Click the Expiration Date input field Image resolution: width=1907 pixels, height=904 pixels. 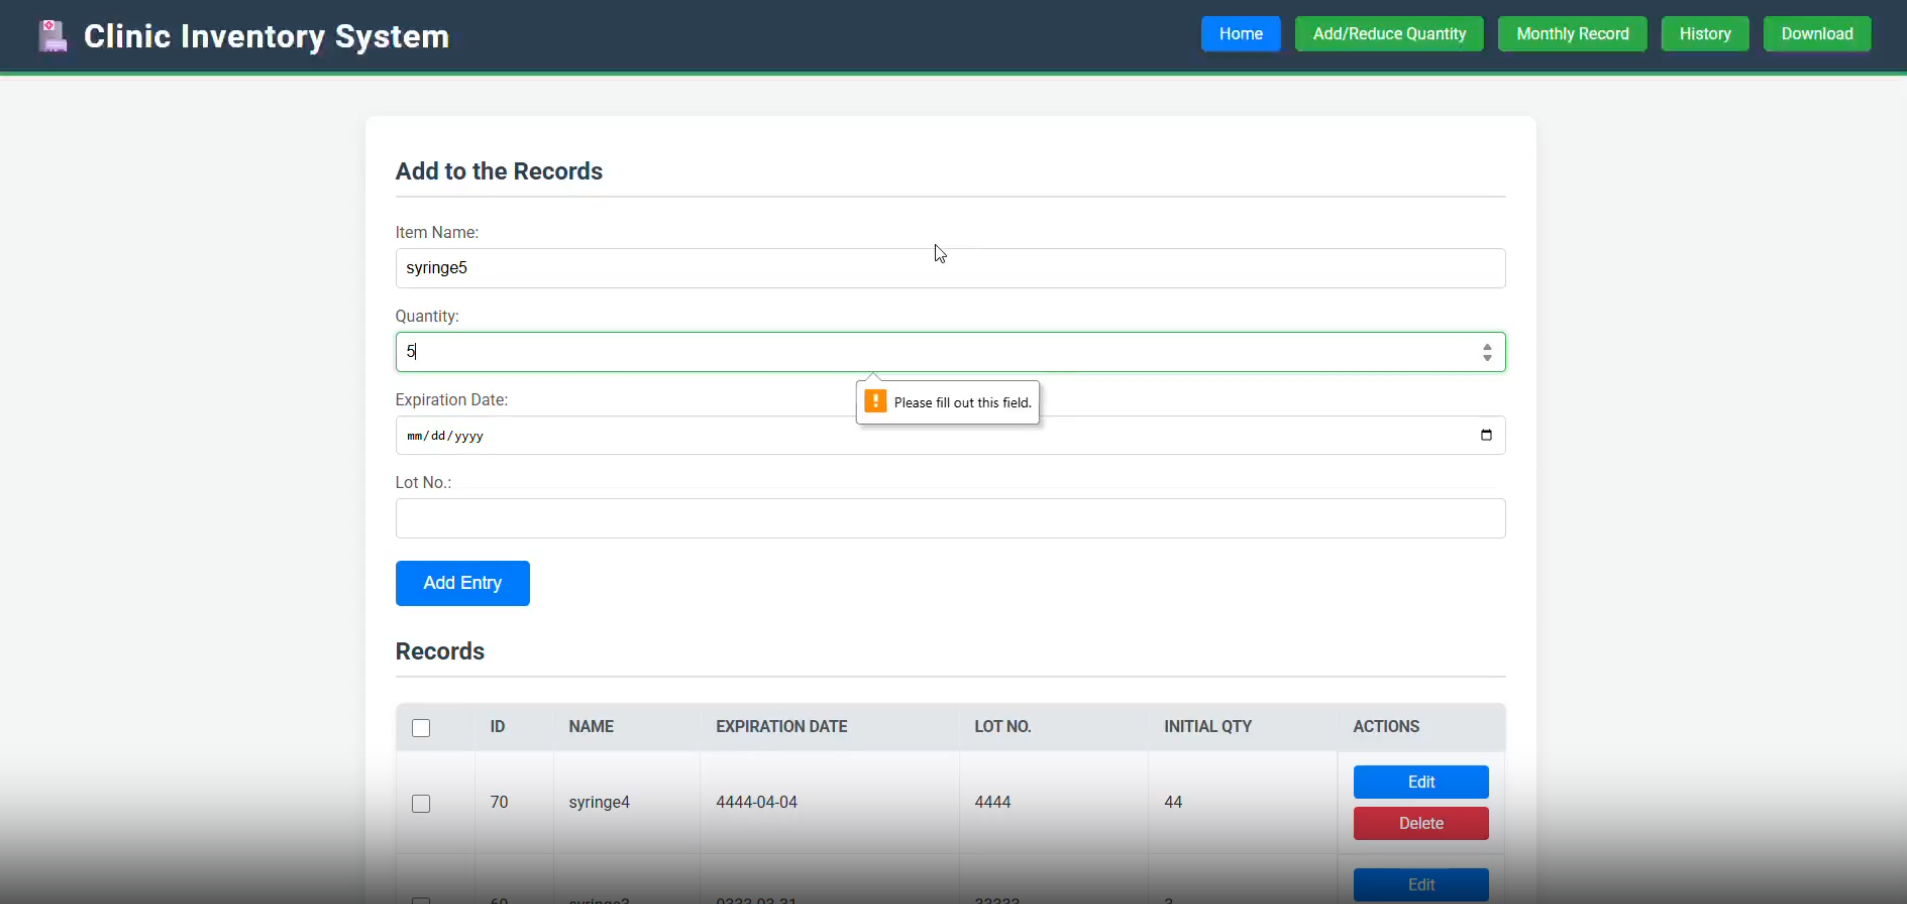point(900,435)
